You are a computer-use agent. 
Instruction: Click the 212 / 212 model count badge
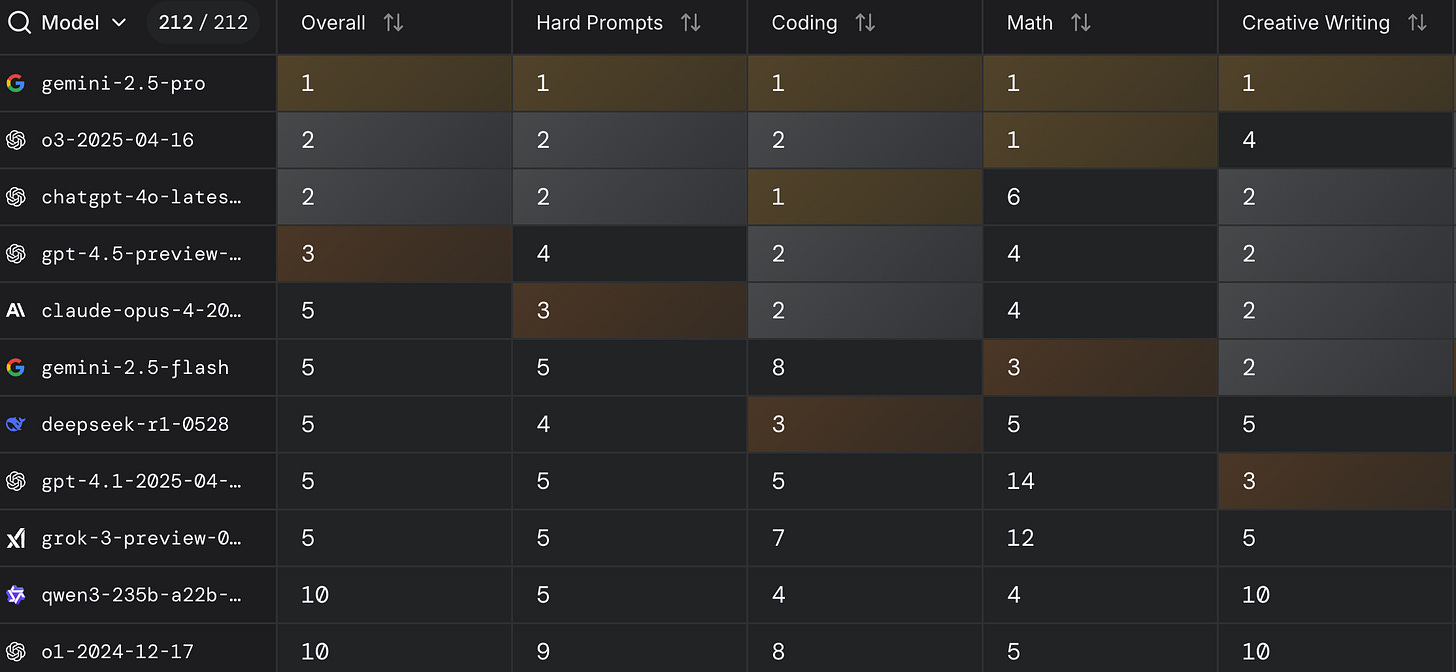click(x=203, y=22)
